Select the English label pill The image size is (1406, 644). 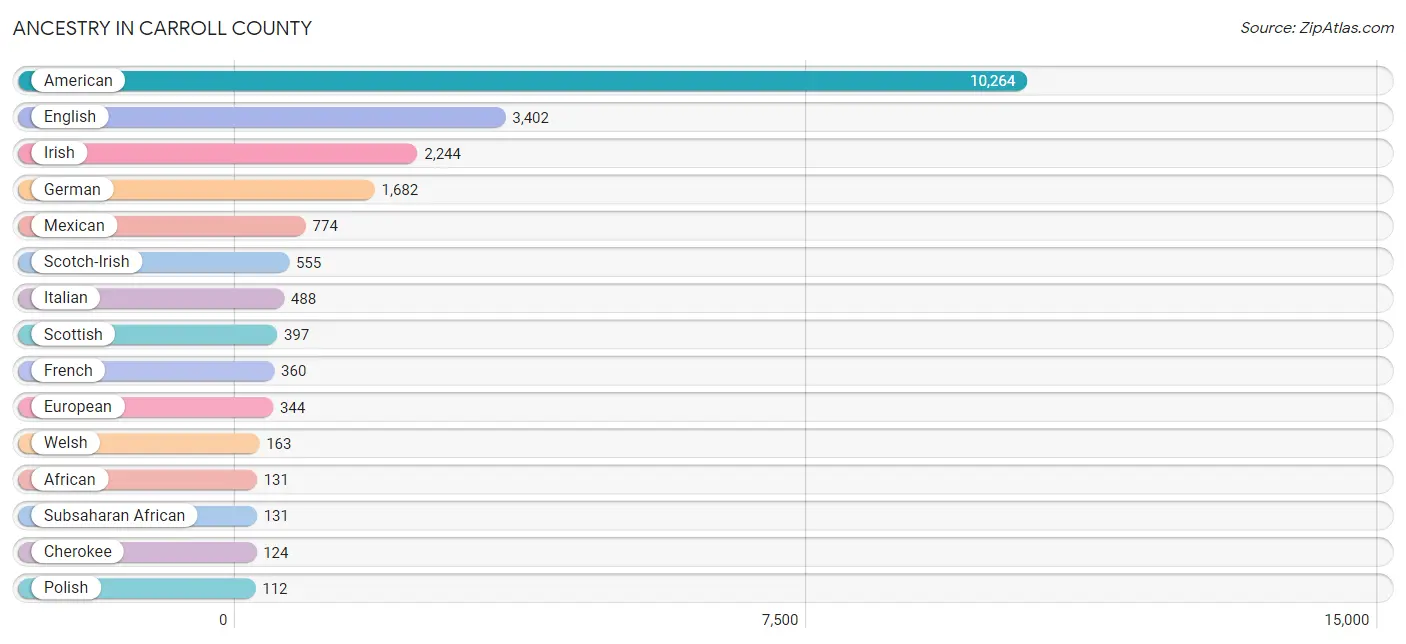click(x=70, y=117)
